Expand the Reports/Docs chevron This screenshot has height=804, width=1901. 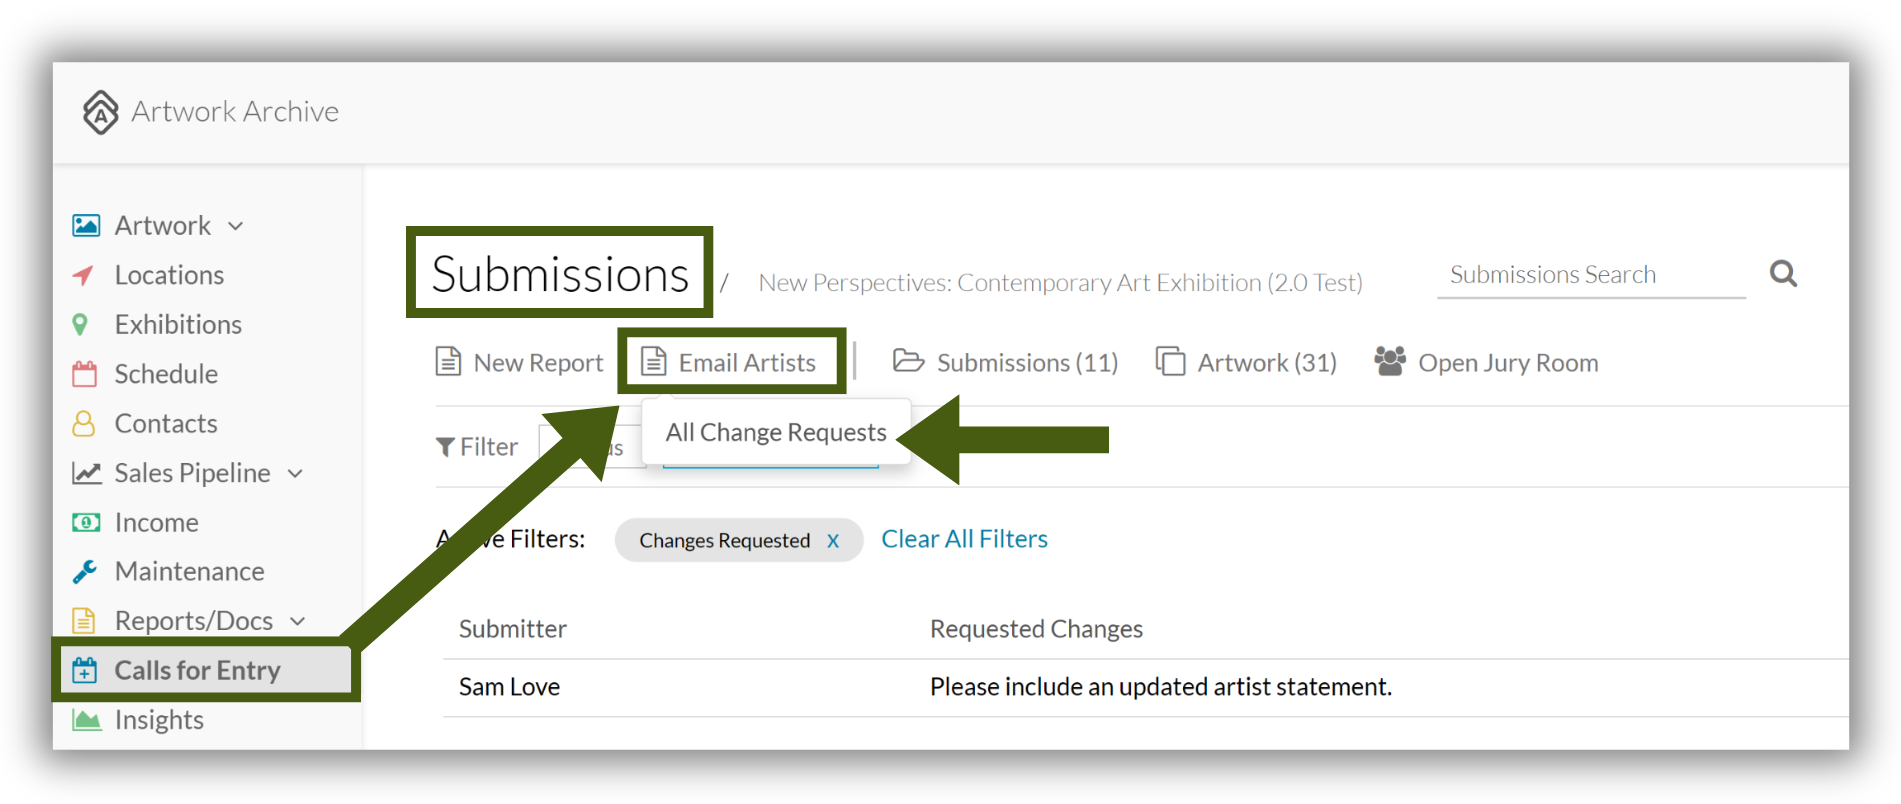click(298, 621)
